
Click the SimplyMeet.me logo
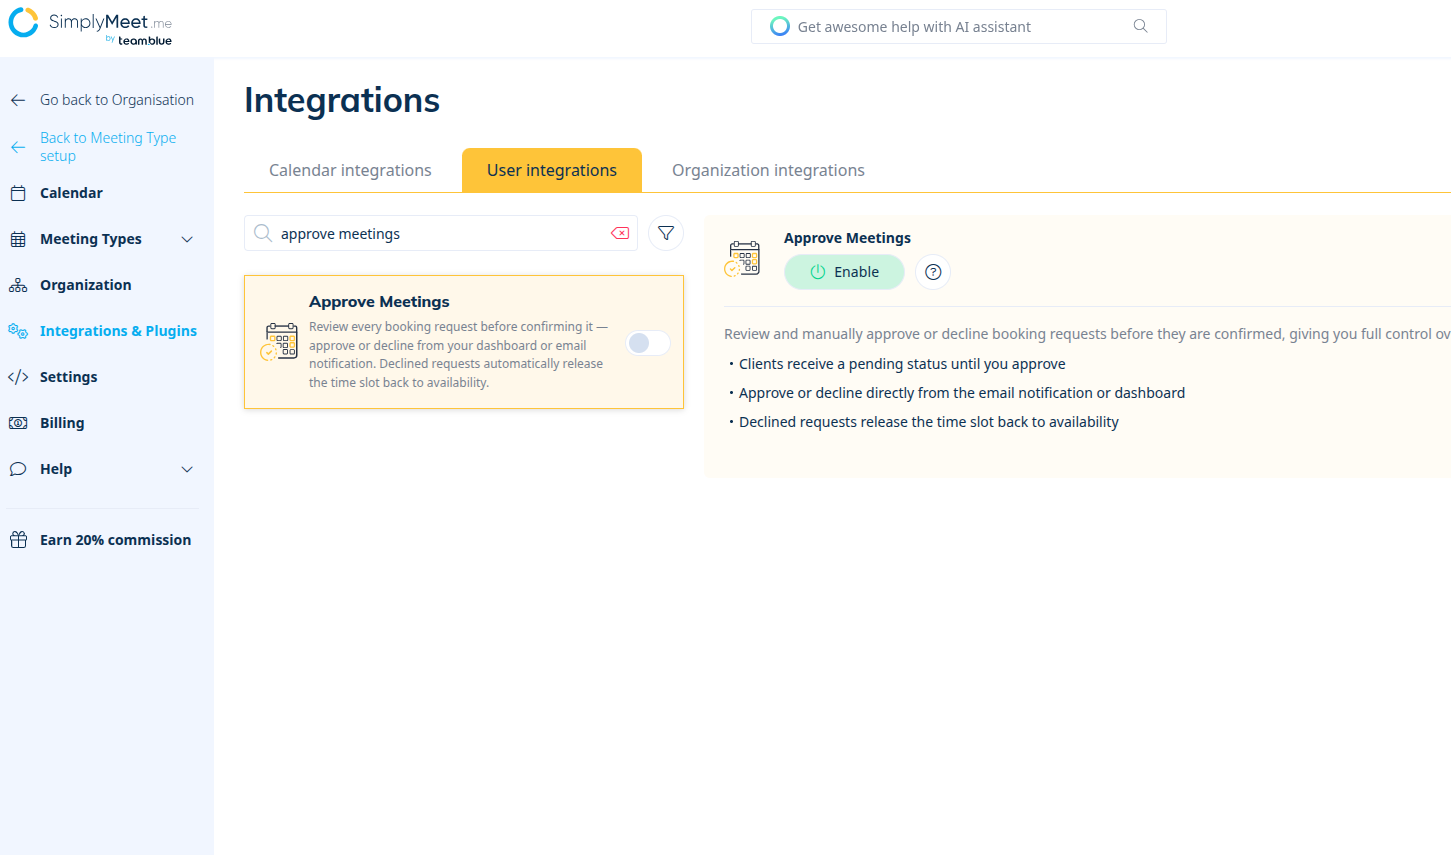pos(90,26)
